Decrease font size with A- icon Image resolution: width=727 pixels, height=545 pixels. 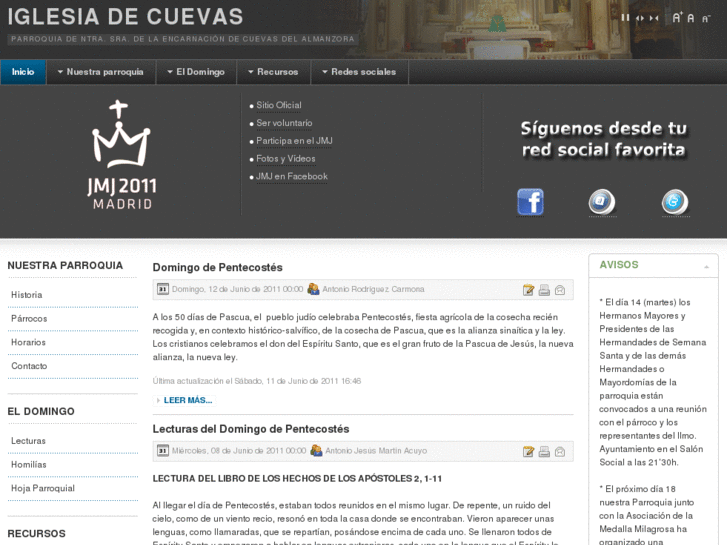coord(706,19)
